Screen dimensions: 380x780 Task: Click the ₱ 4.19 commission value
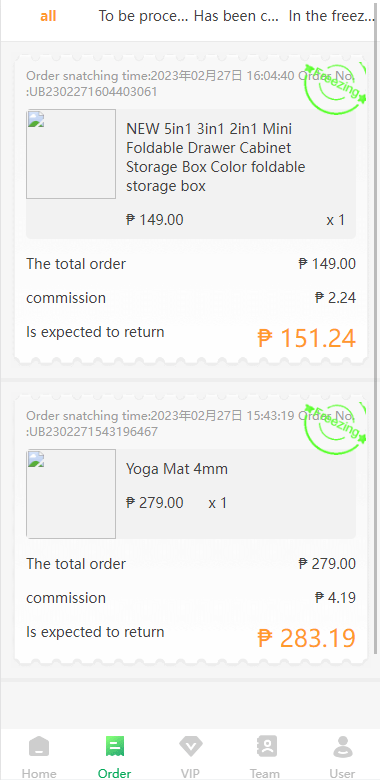336,597
